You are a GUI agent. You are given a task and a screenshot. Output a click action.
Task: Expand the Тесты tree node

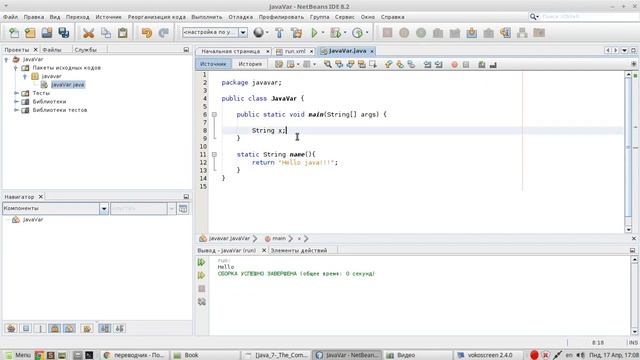click(x=16, y=93)
